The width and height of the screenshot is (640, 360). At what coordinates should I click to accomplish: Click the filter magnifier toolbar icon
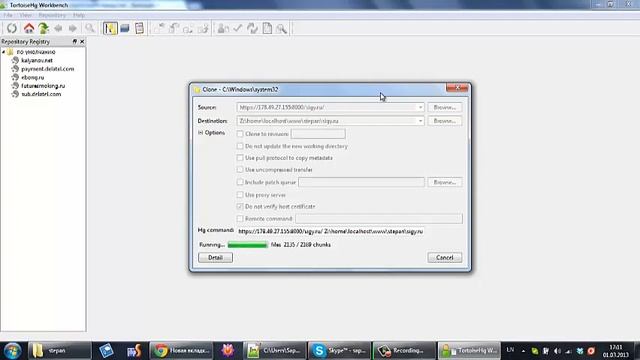(x=90, y=28)
